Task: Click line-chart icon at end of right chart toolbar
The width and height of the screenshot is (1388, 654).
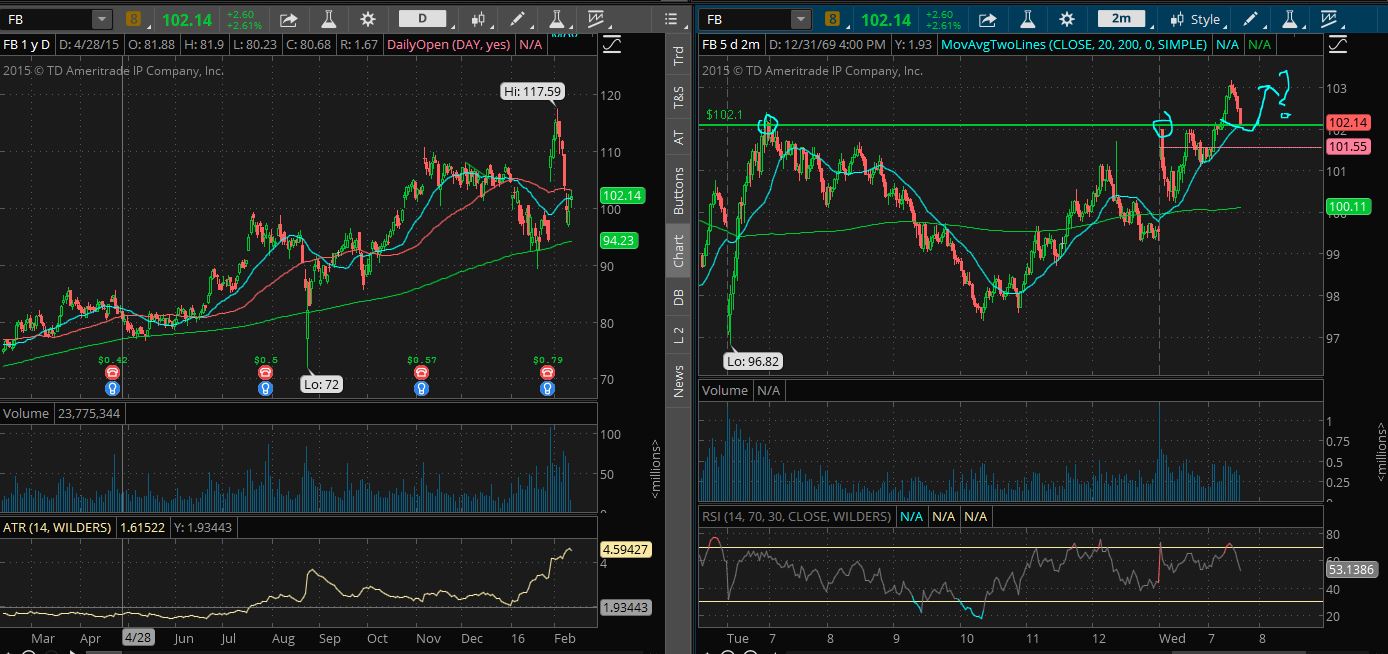Action: tap(1329, 19)
